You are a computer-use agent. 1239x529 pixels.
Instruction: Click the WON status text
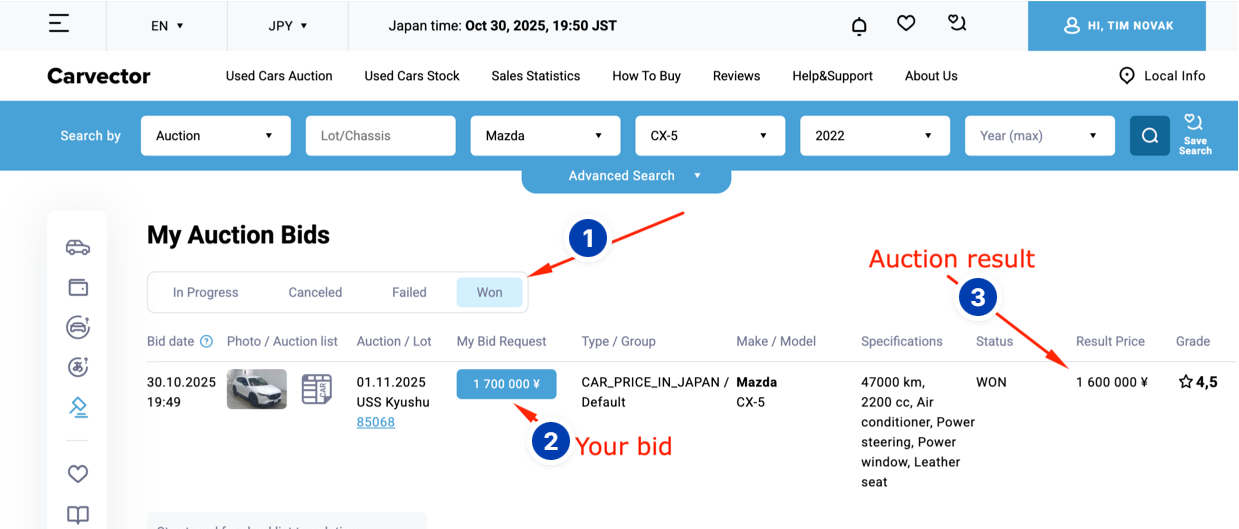pos(991,382)
